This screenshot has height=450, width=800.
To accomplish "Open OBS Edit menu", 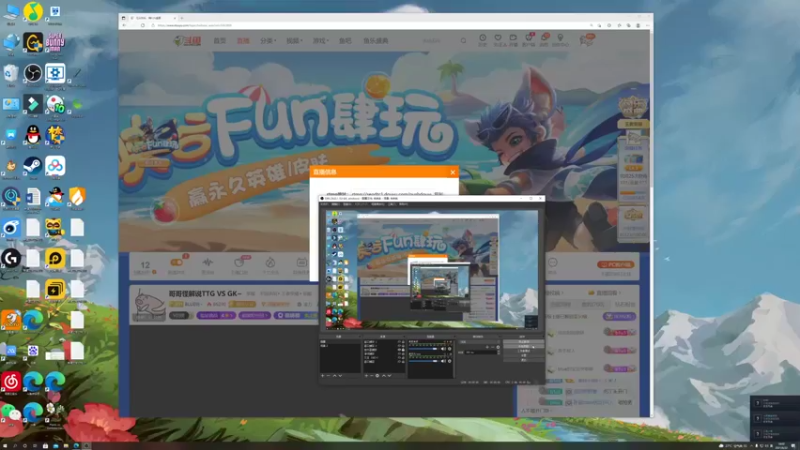I will 335,204.
